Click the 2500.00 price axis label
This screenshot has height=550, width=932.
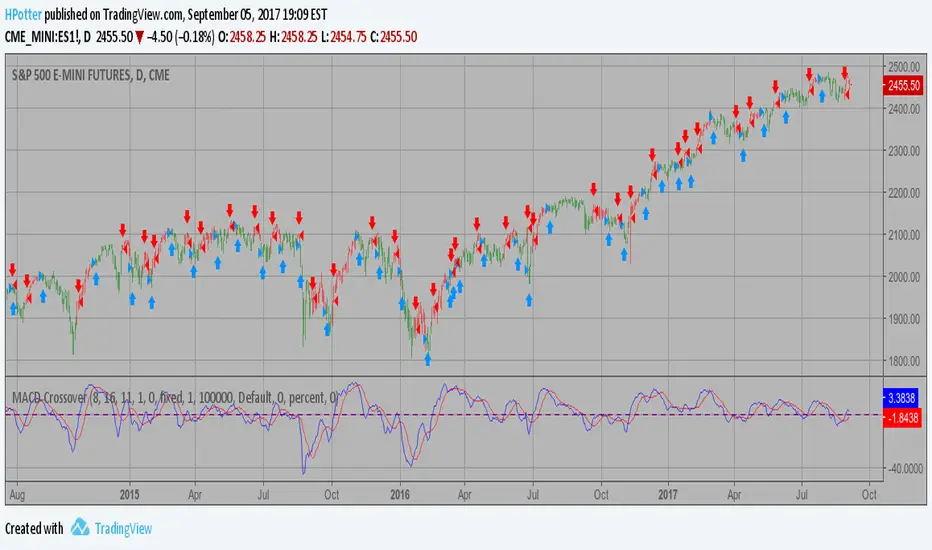(x=904, y=66)
